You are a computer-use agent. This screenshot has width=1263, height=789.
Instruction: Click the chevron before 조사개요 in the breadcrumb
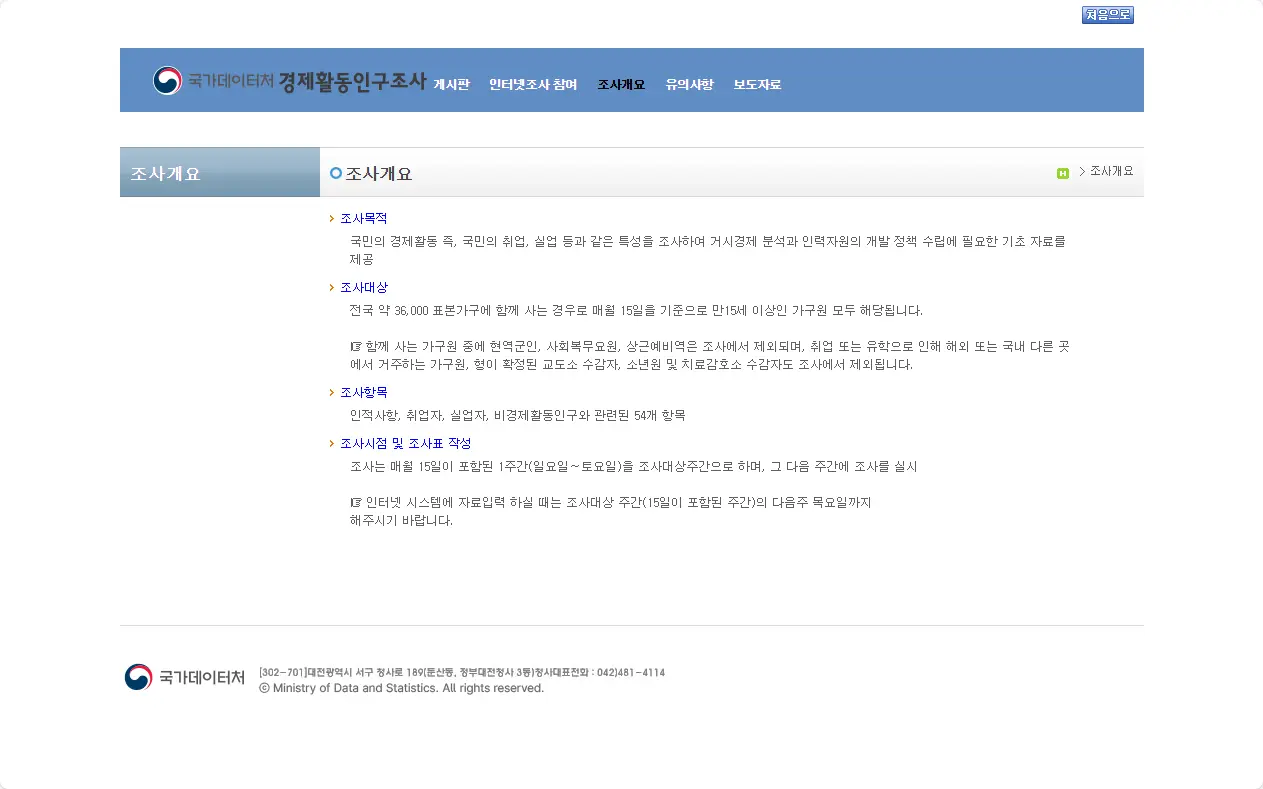point(1081,171)
